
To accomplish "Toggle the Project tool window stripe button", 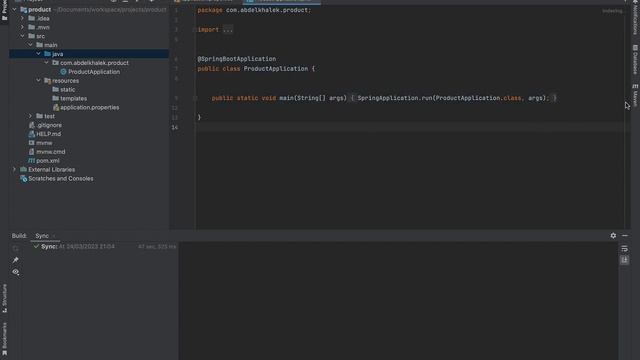I will 4,10.
